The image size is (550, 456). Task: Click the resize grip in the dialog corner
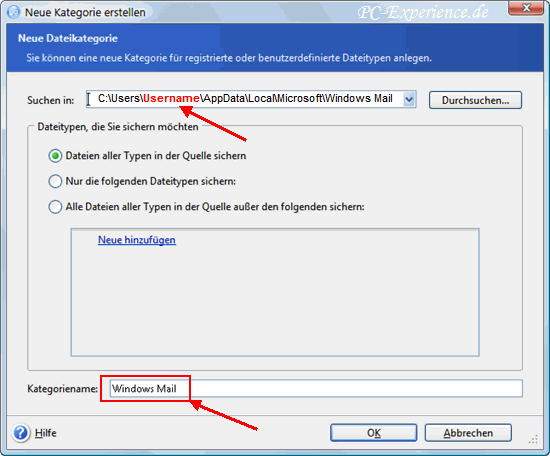click(533, 440)
